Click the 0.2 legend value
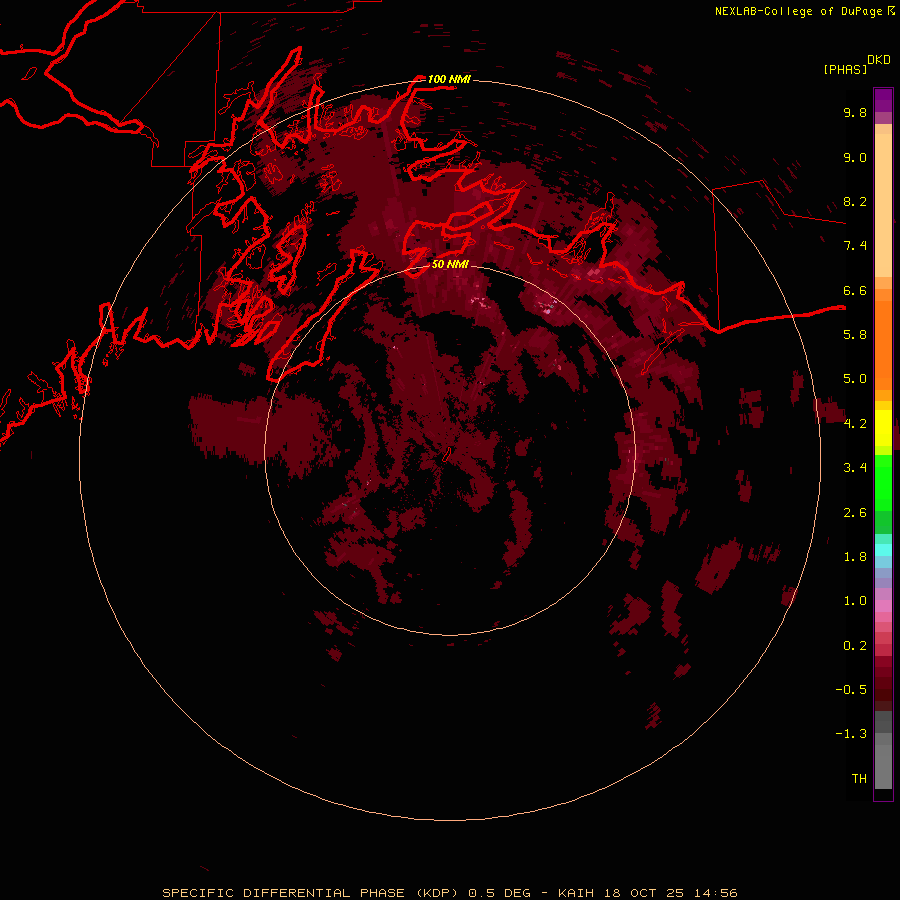 [x=855, y=646]
